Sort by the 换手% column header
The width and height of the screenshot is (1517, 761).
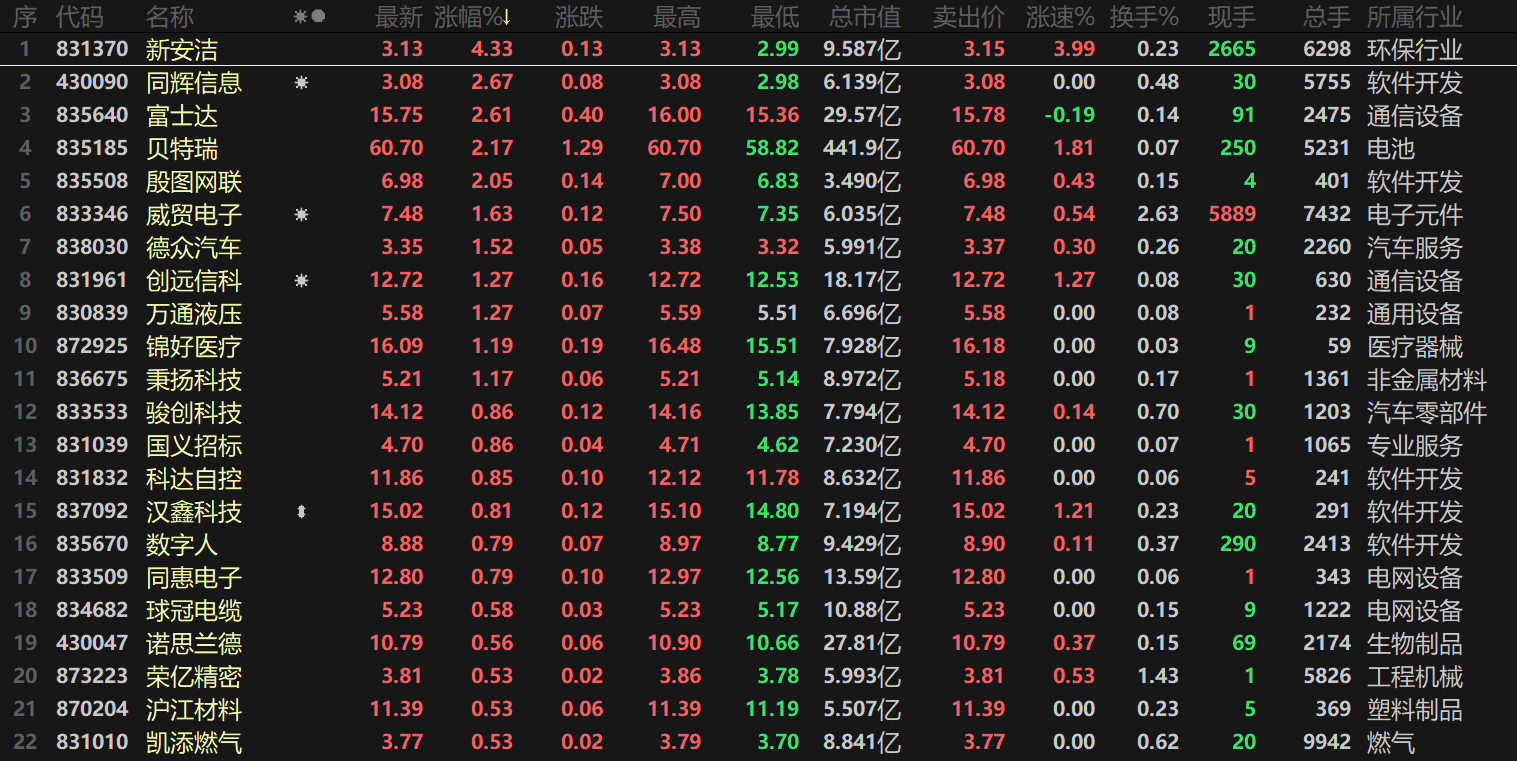pos(1143,17)
